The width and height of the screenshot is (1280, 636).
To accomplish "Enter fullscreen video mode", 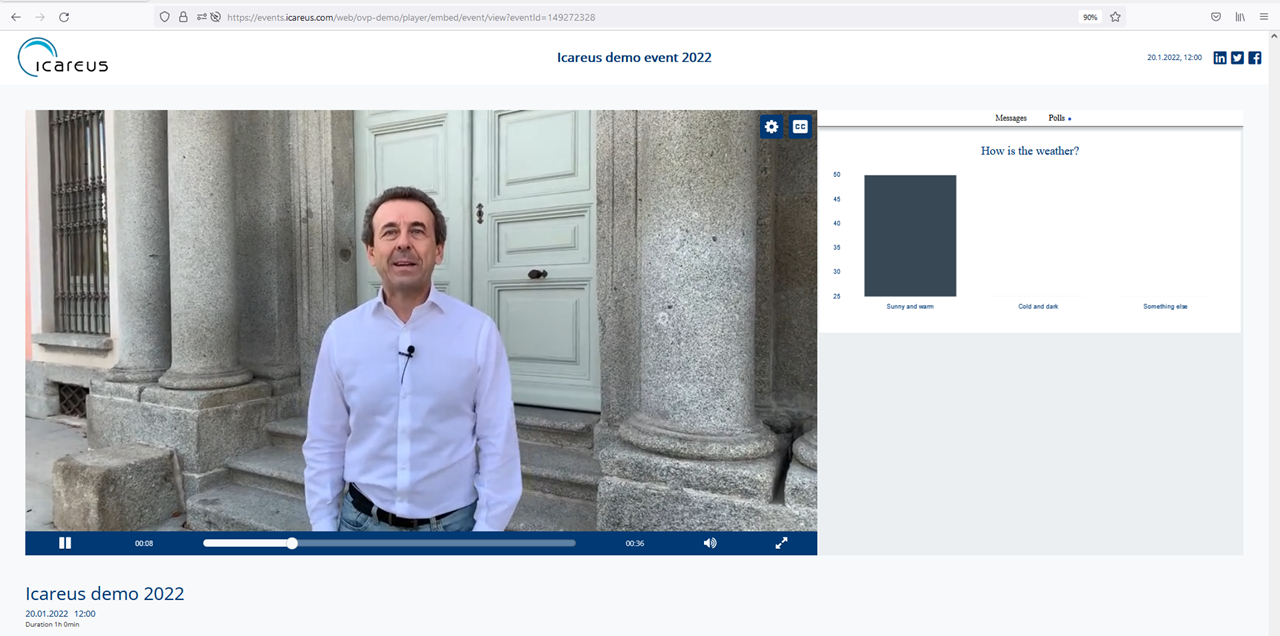I will 781,543.
